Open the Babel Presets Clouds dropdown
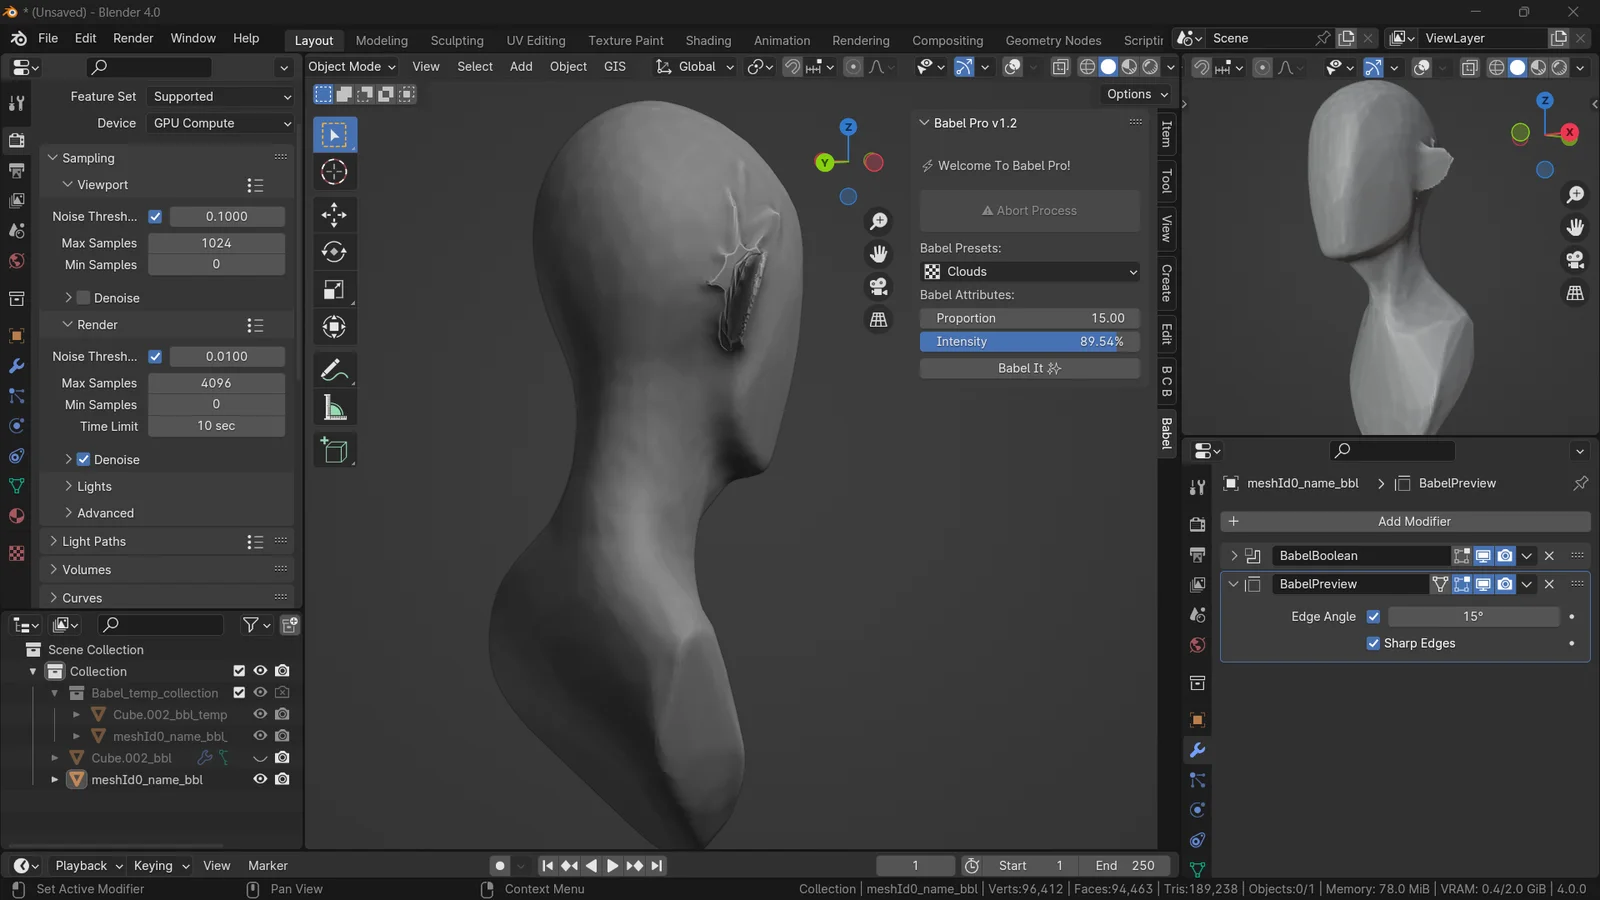Viewport: 1600px width, 900px height. click(x=1029, y=271)
